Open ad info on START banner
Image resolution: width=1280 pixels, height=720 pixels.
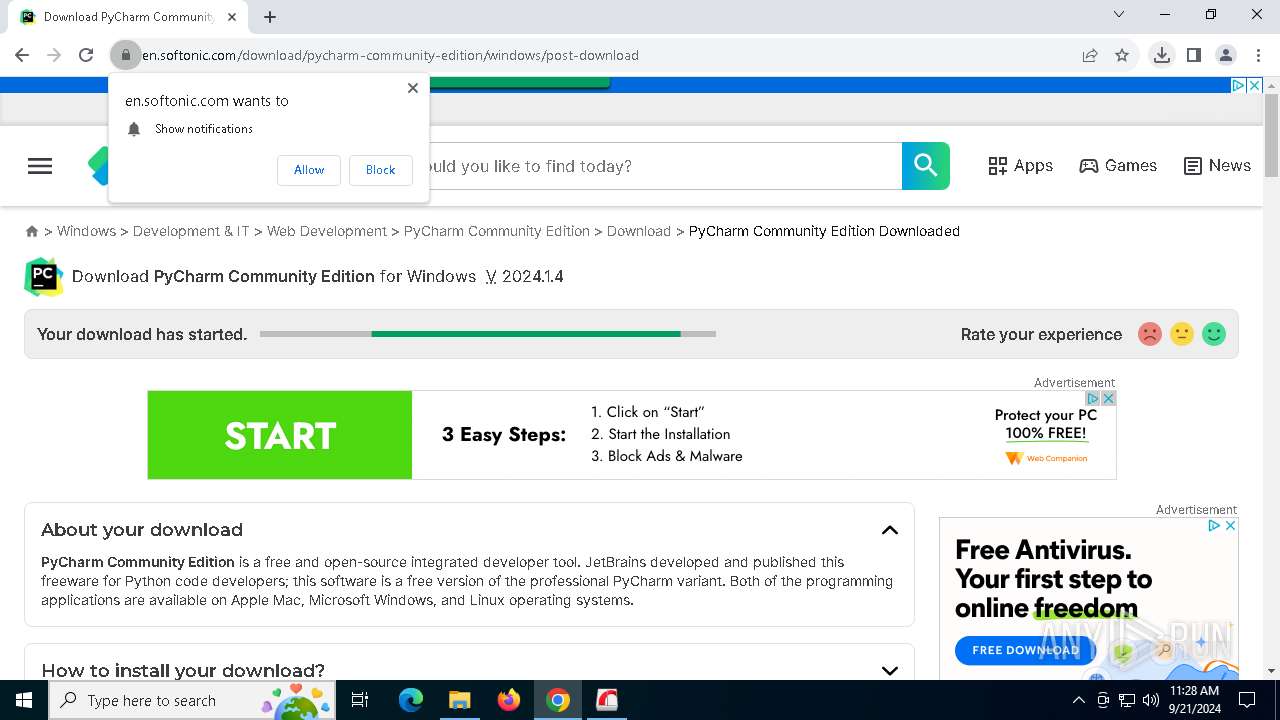click(x=1094, y=398)
